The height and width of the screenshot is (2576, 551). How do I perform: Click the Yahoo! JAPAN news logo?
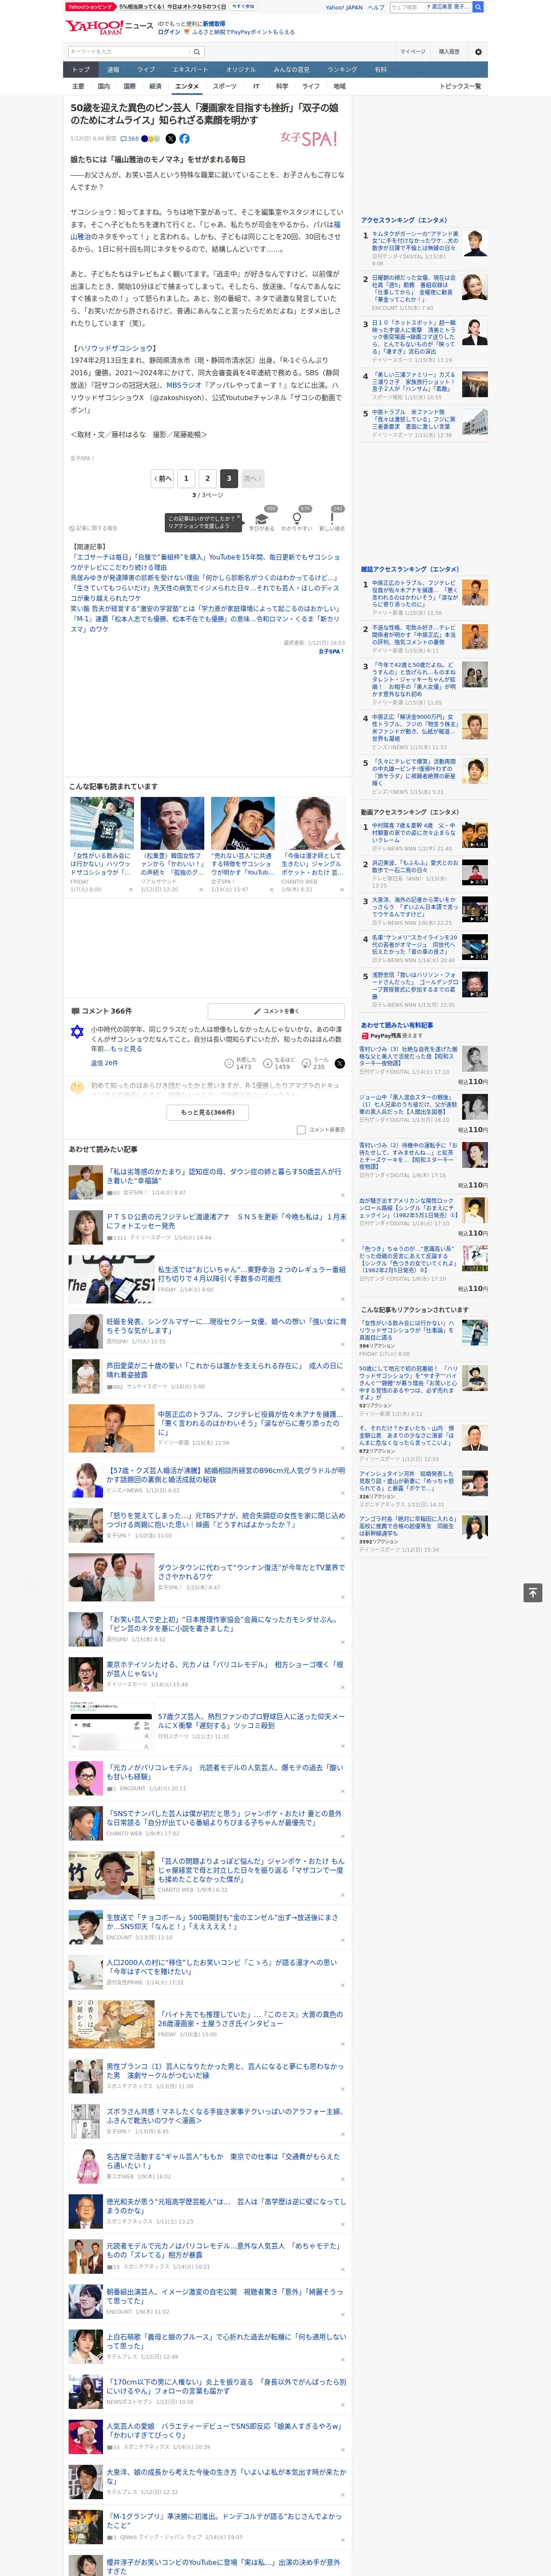tap(109, 27)
